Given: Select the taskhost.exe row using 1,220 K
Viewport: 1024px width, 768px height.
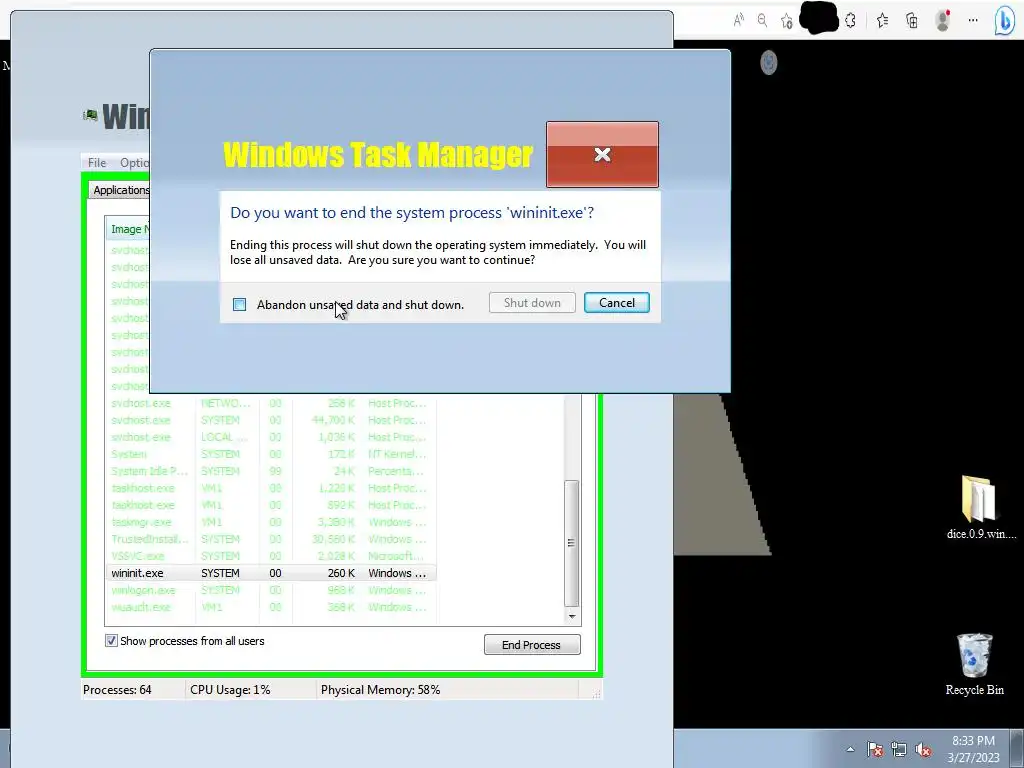Looking at the screenshot, I should 270,488.
